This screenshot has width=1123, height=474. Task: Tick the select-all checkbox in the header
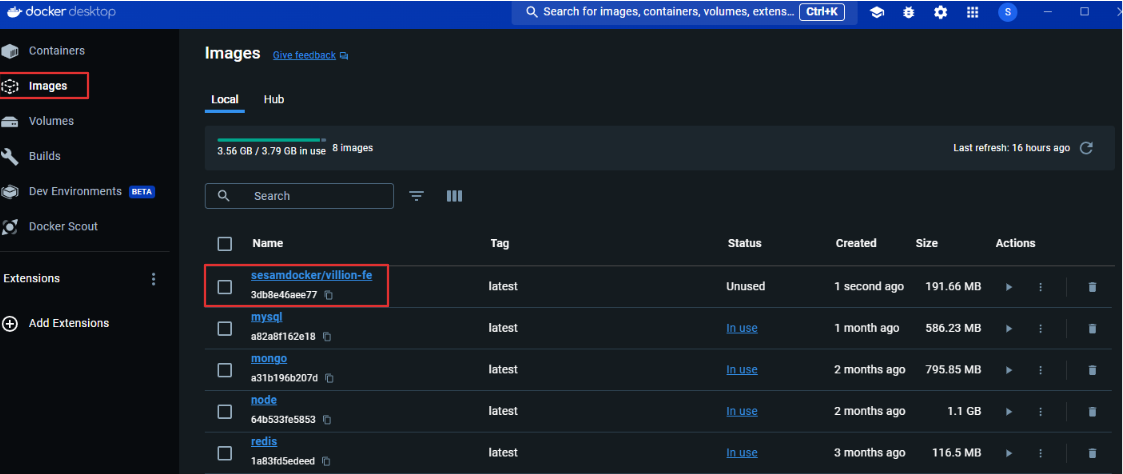pos(225,243)
